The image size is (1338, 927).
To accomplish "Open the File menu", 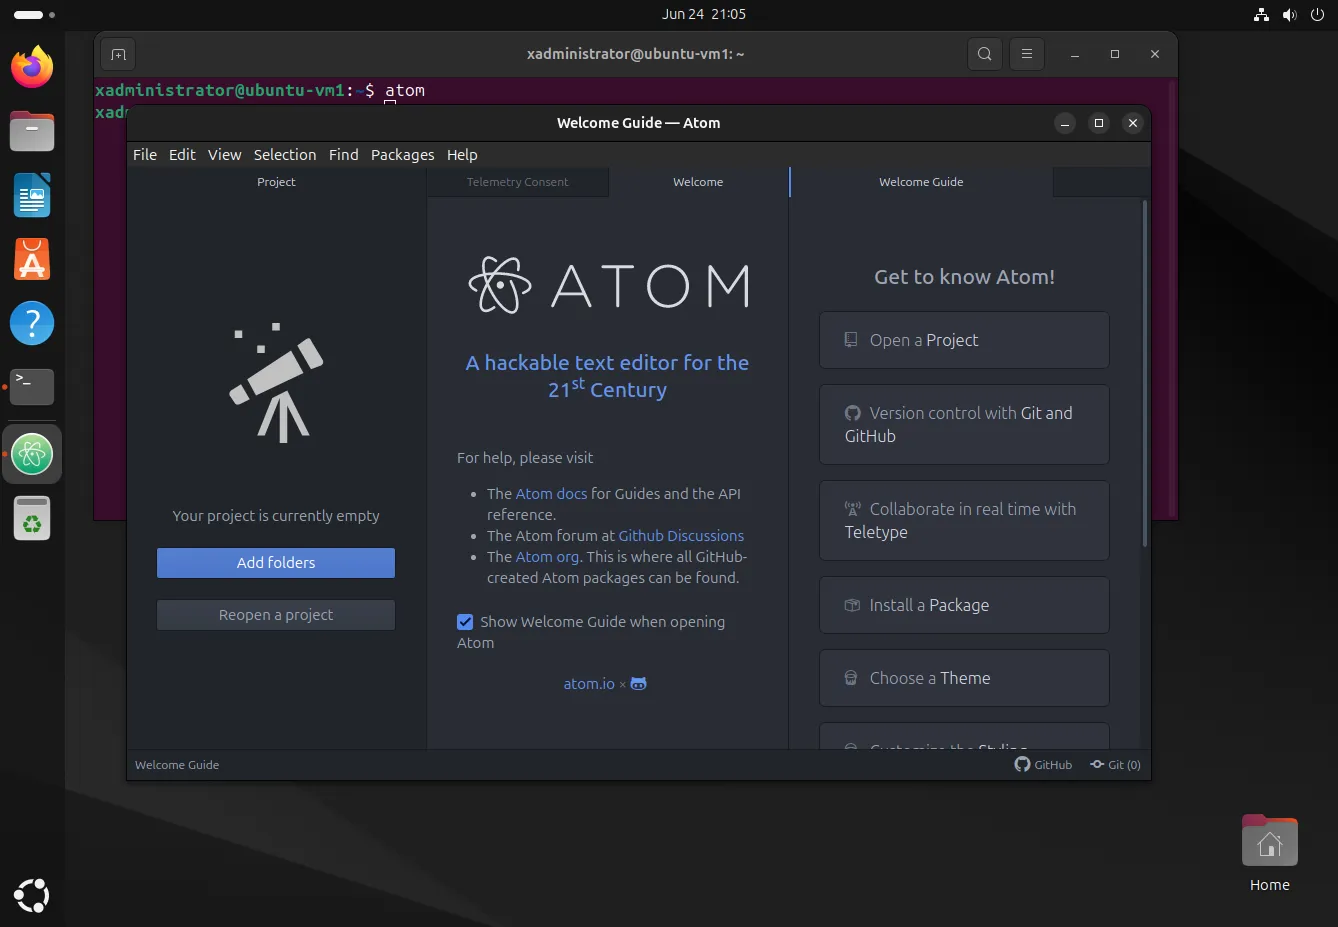I will (x=145, y=155).
